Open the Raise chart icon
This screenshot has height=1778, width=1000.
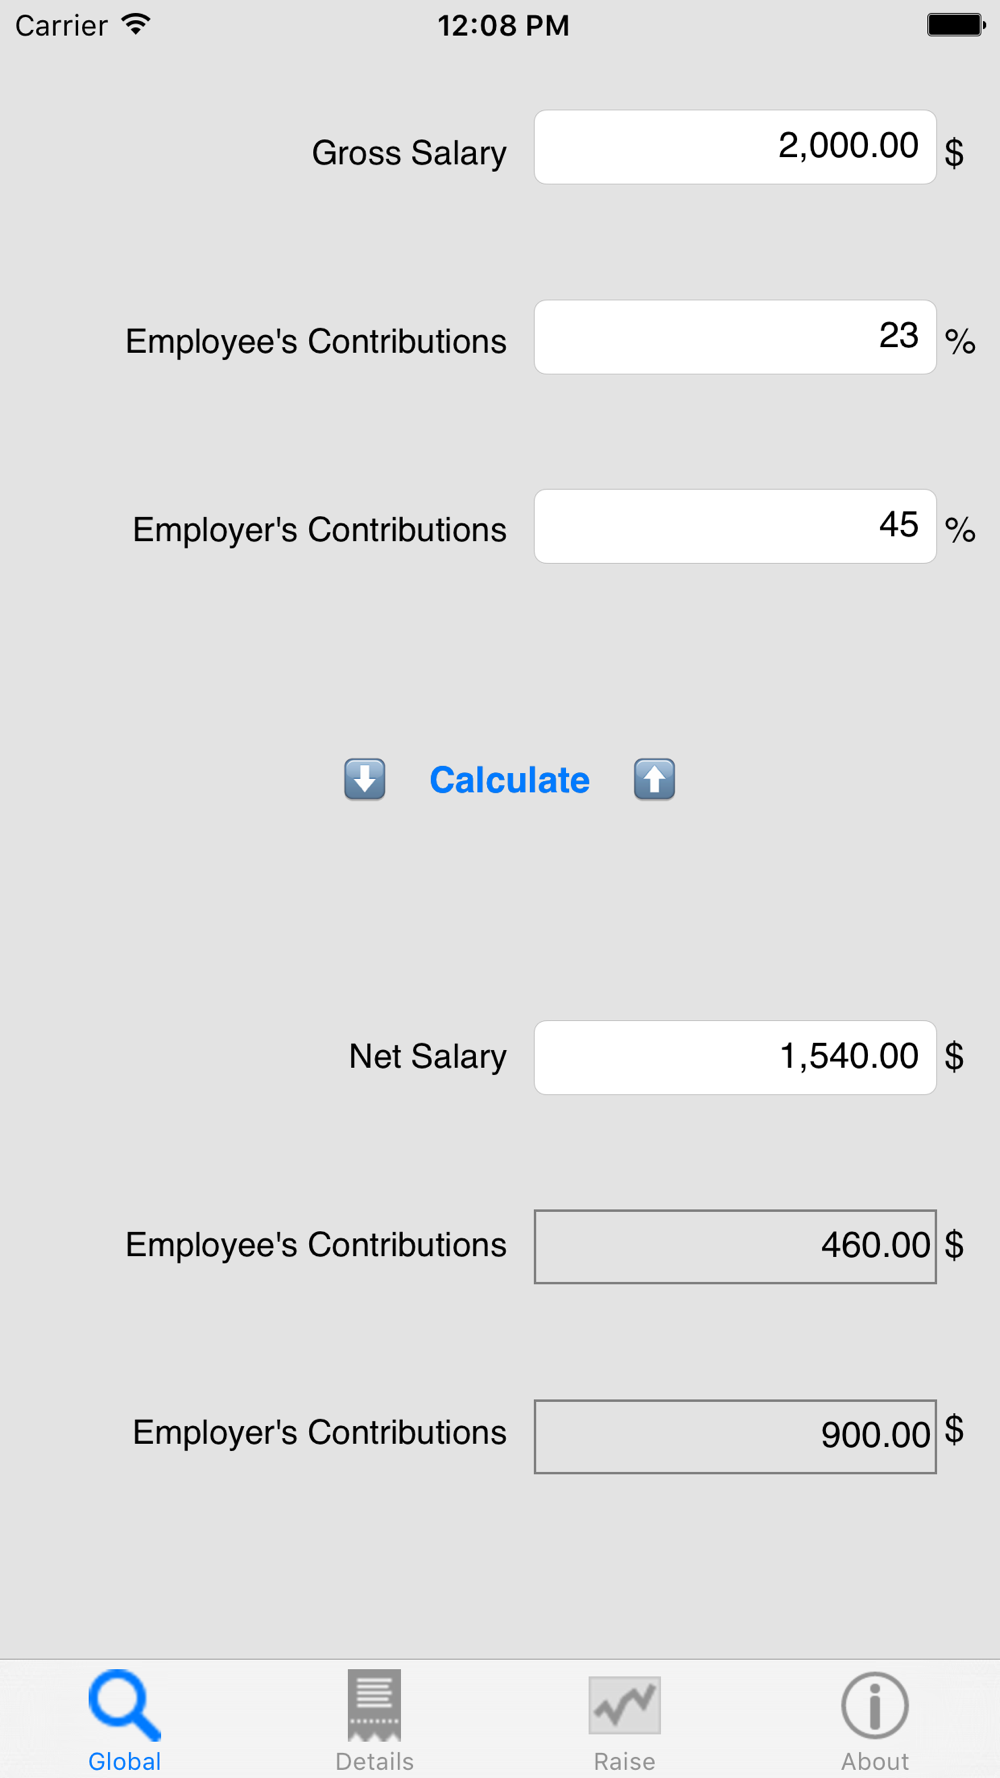(624, 1705)
